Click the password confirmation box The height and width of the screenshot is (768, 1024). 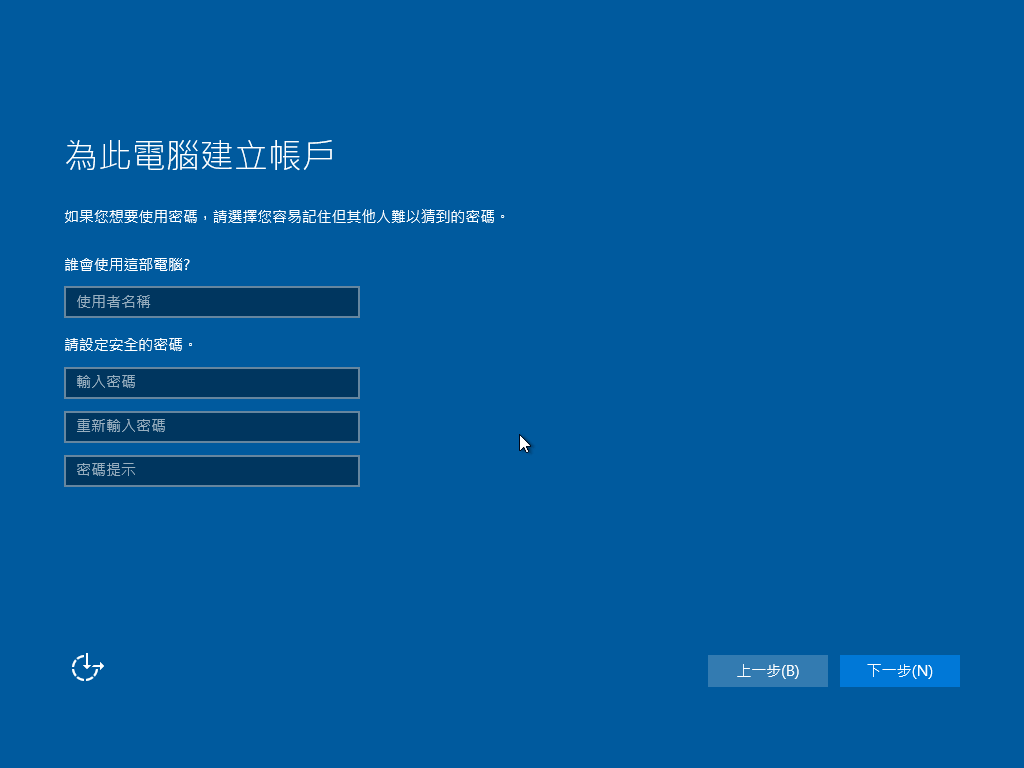click(211, 427)
